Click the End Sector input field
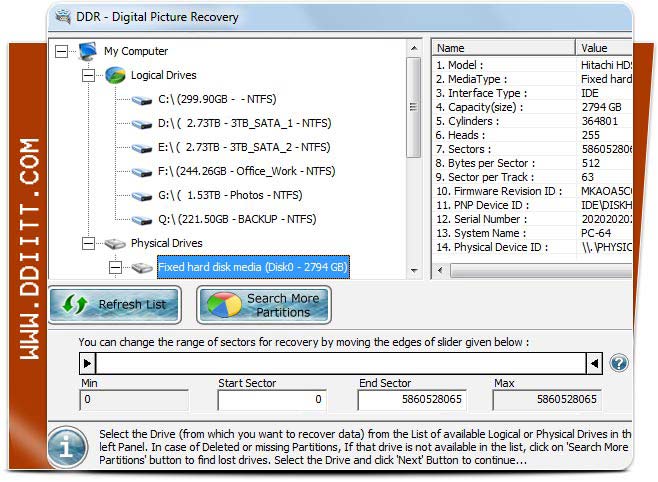The width and height of the screenshot is (658, 482). click(x=412, y=399)
